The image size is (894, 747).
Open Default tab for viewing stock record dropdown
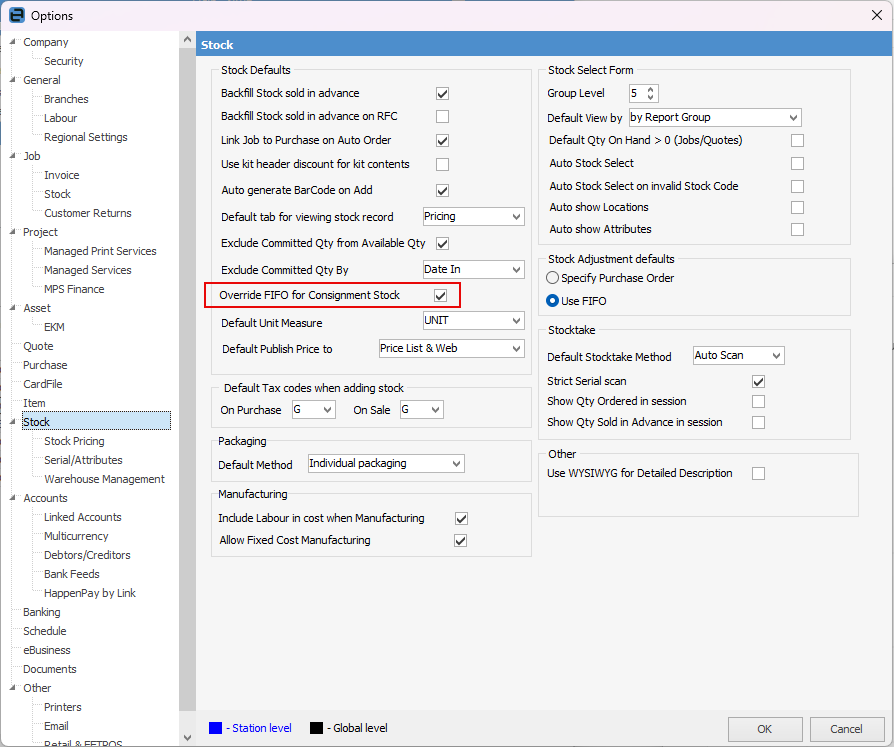point(473,217)
